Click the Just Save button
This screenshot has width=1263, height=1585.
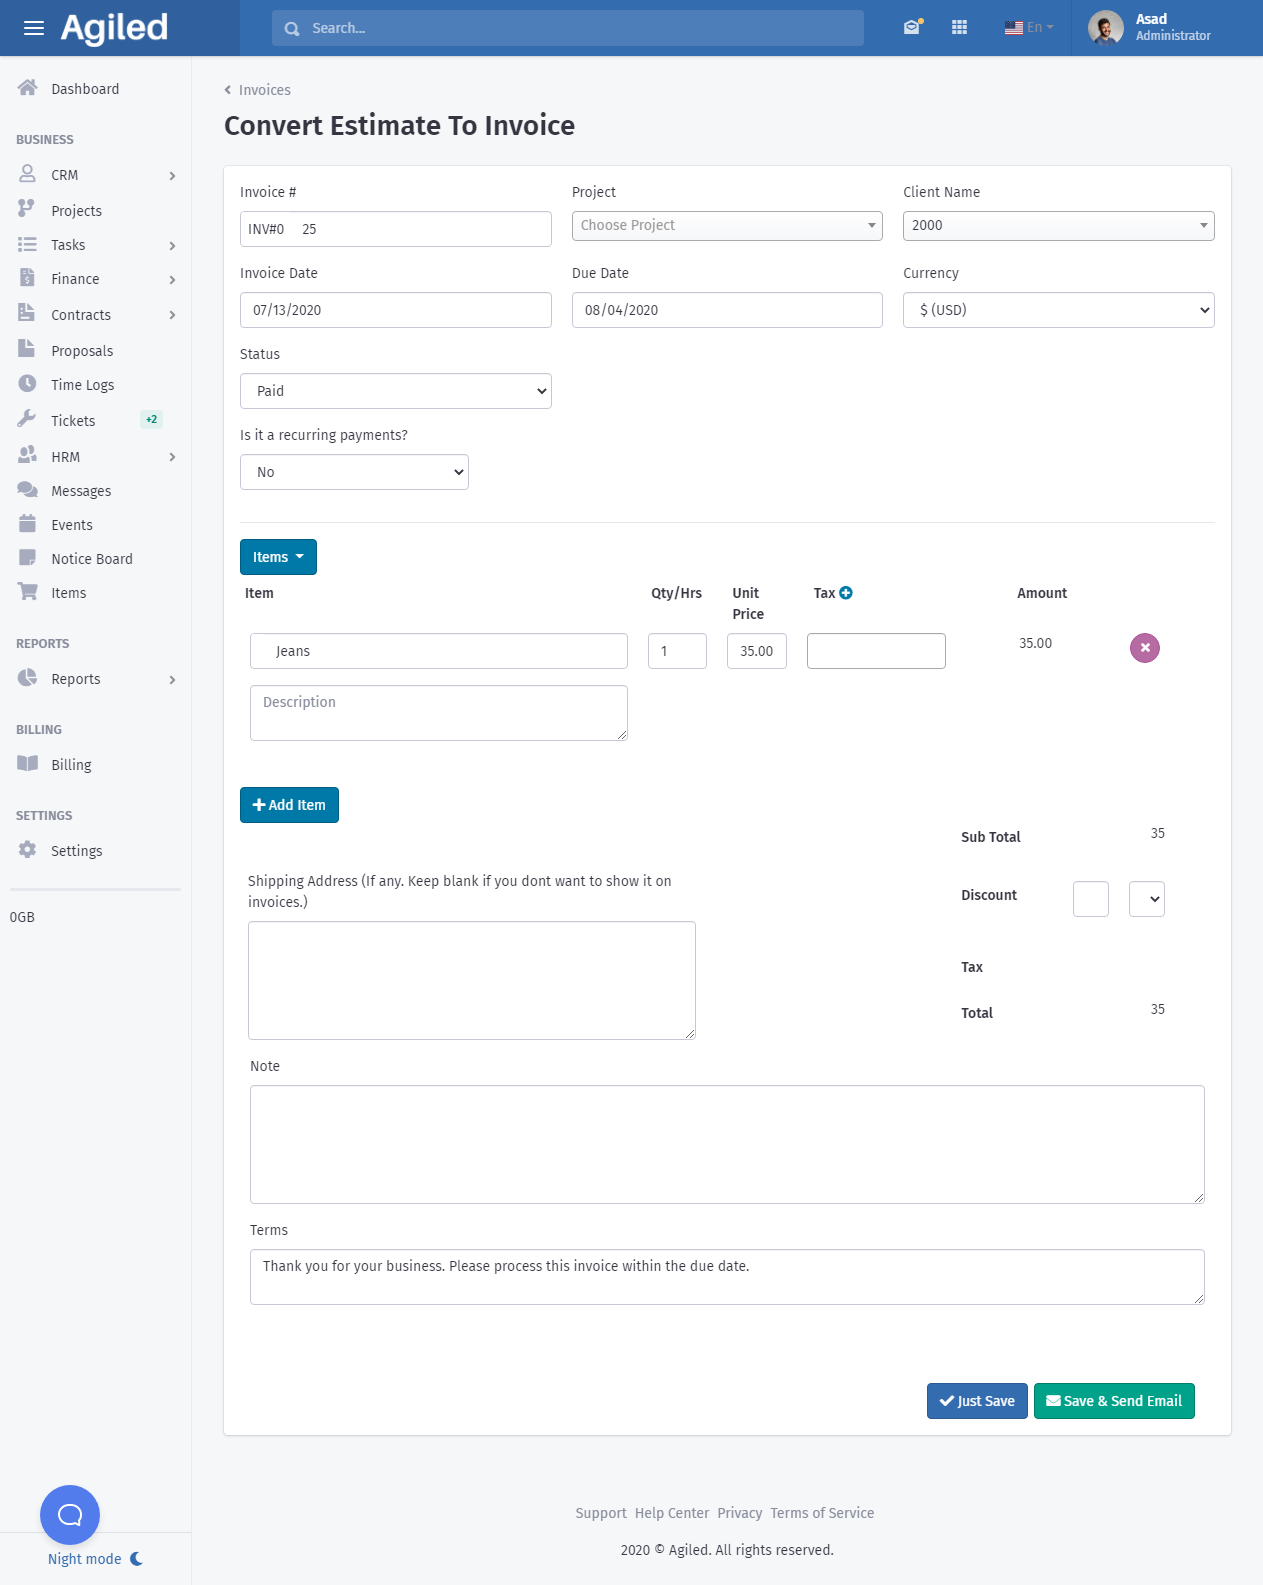point(976,1401)
